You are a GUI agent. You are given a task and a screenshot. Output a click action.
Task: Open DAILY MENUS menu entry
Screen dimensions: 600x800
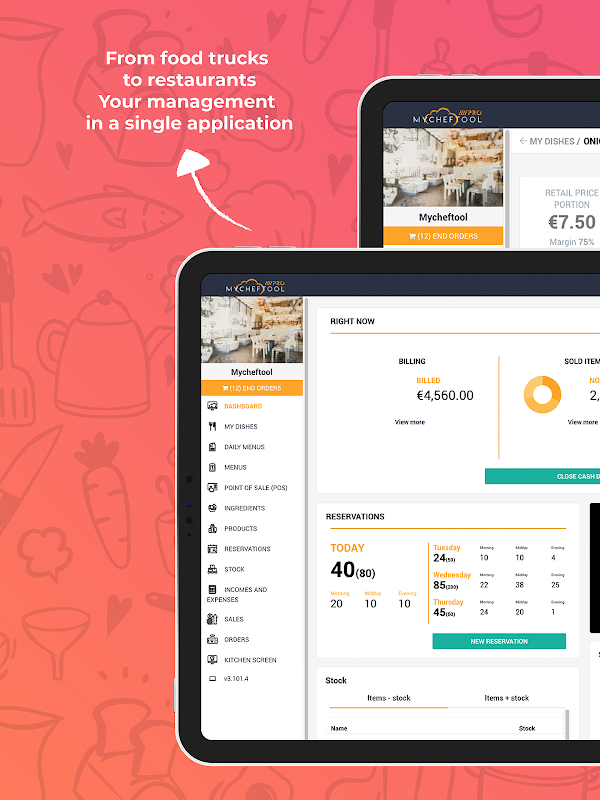click(x=244, y=447)
